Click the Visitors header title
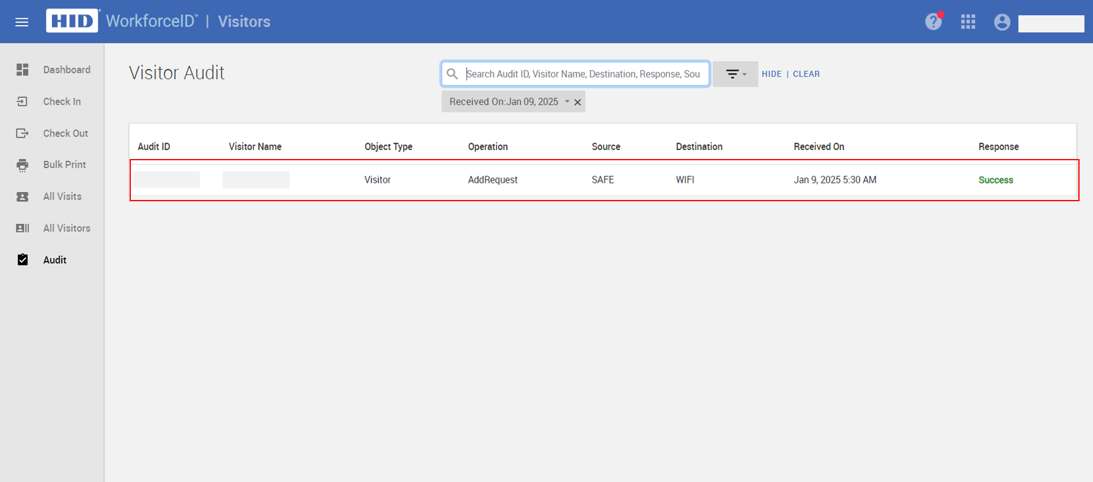The width and height of the screenshot is (1093, 482). (x=244, y=22)
